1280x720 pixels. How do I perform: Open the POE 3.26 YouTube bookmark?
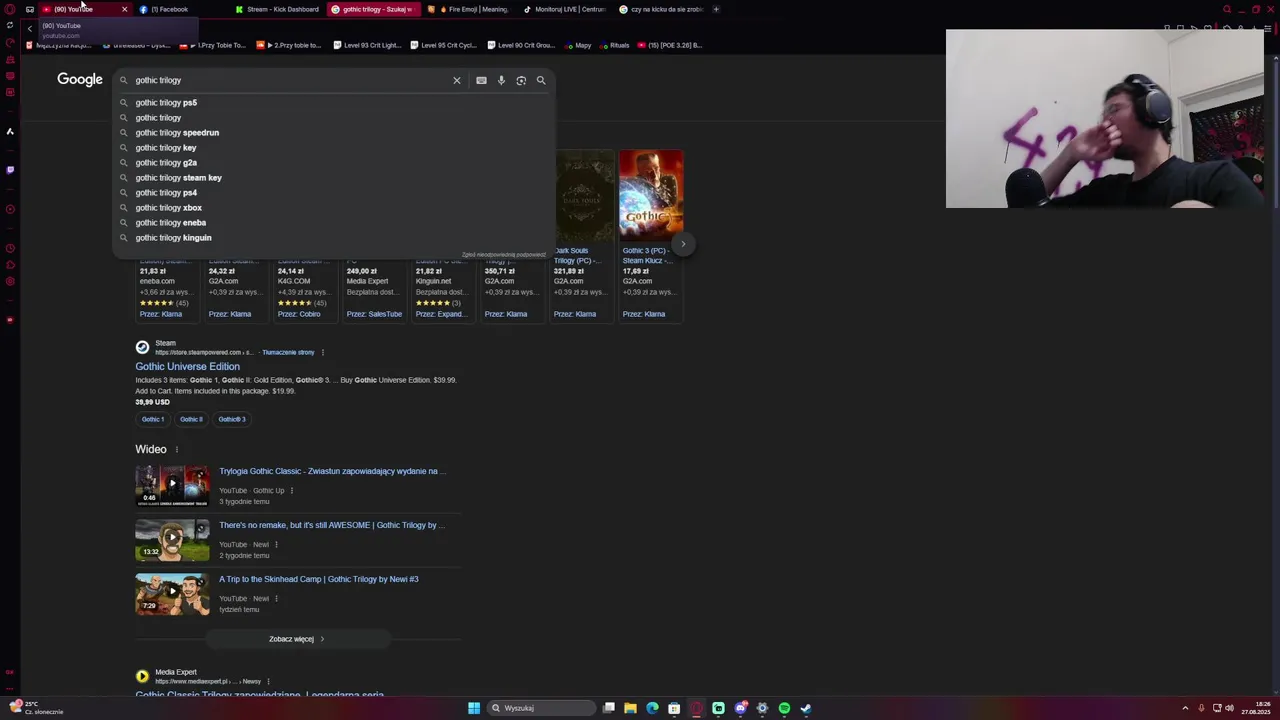[670, 45]
